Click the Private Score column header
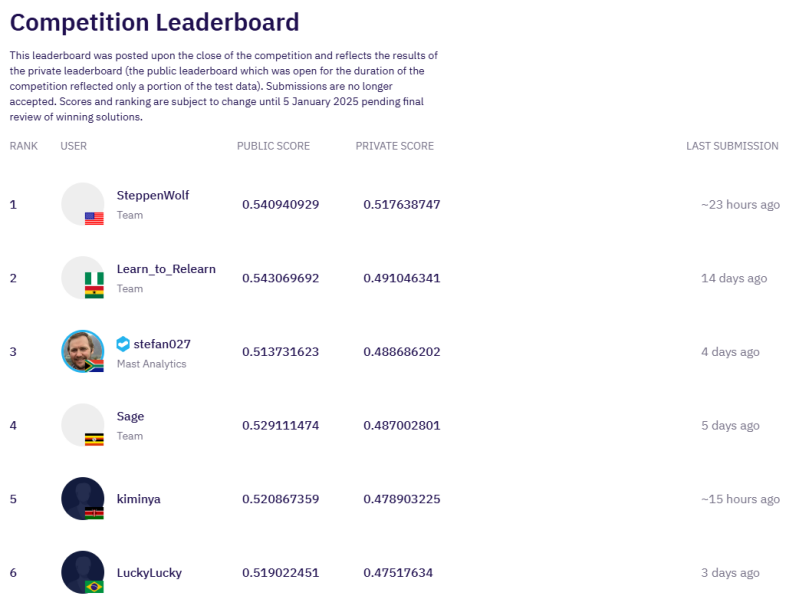The image size is (799, 606). pyautogui.click(x=394, y=146)
